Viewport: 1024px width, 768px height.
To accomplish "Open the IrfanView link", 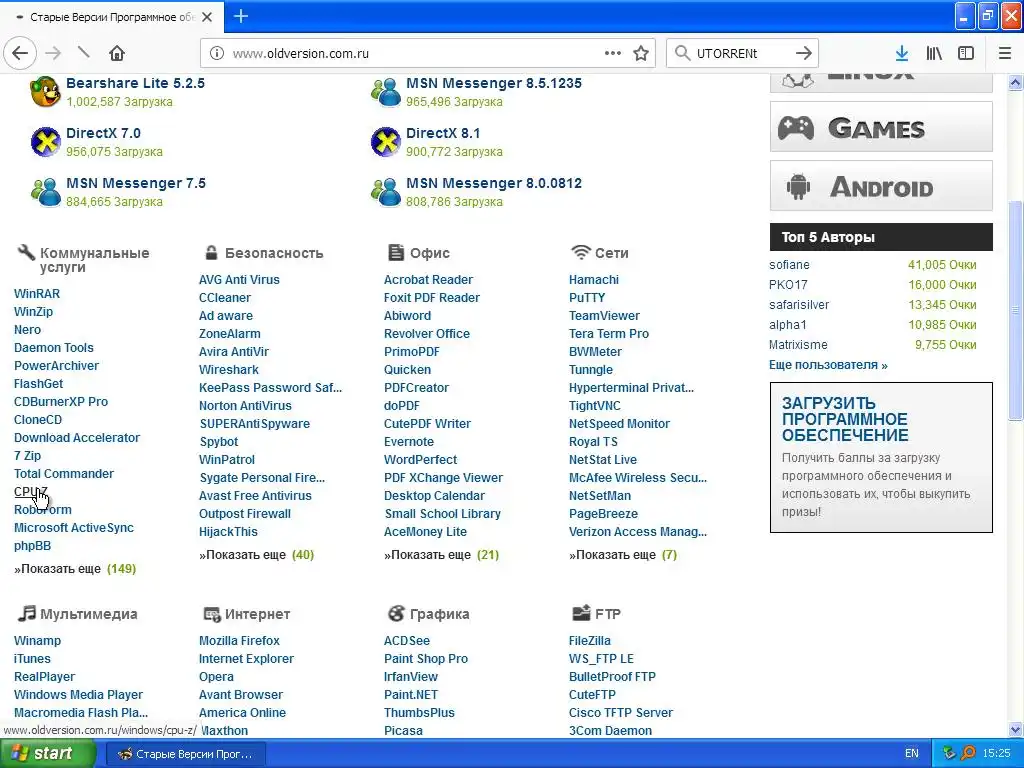I will click(x=411, y=677).
